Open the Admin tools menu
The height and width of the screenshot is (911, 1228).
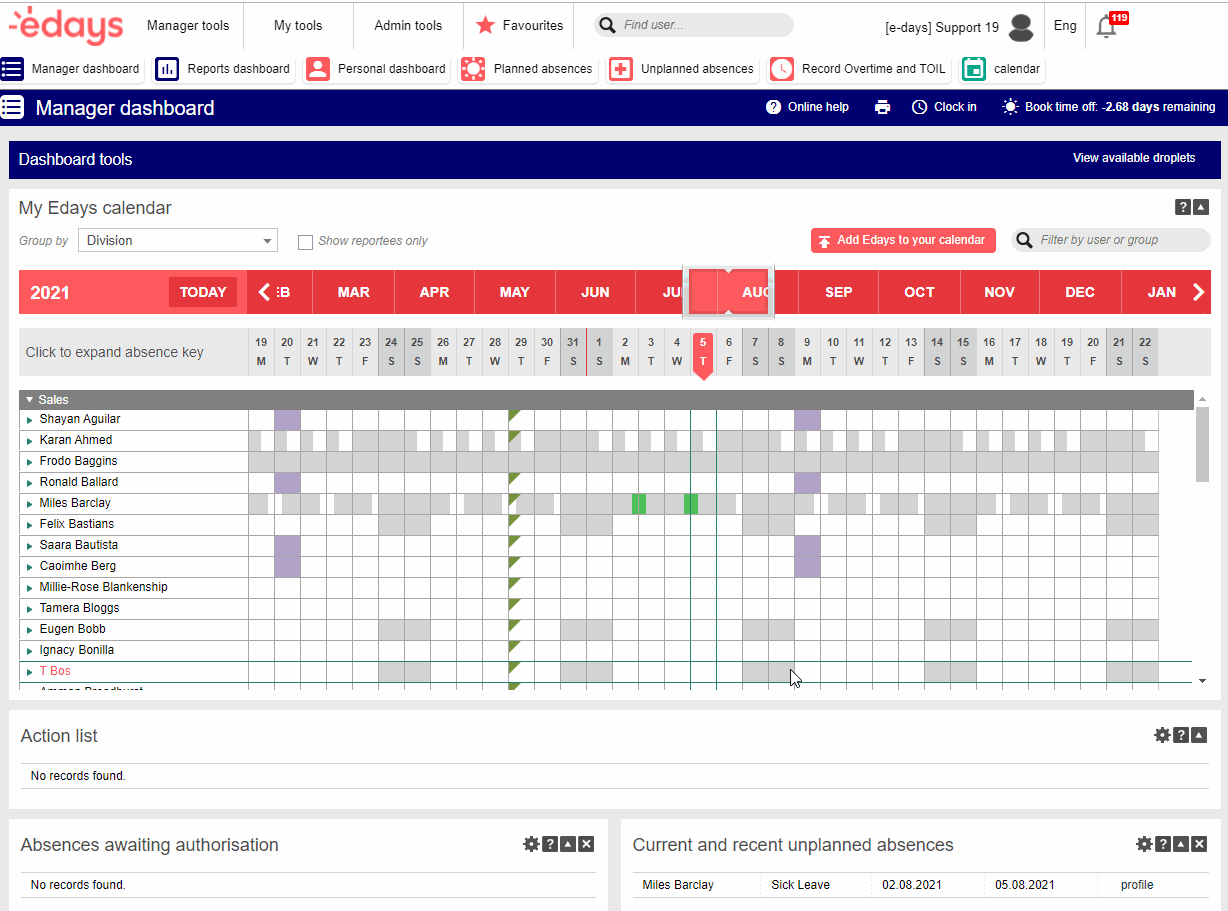(408, 25)
